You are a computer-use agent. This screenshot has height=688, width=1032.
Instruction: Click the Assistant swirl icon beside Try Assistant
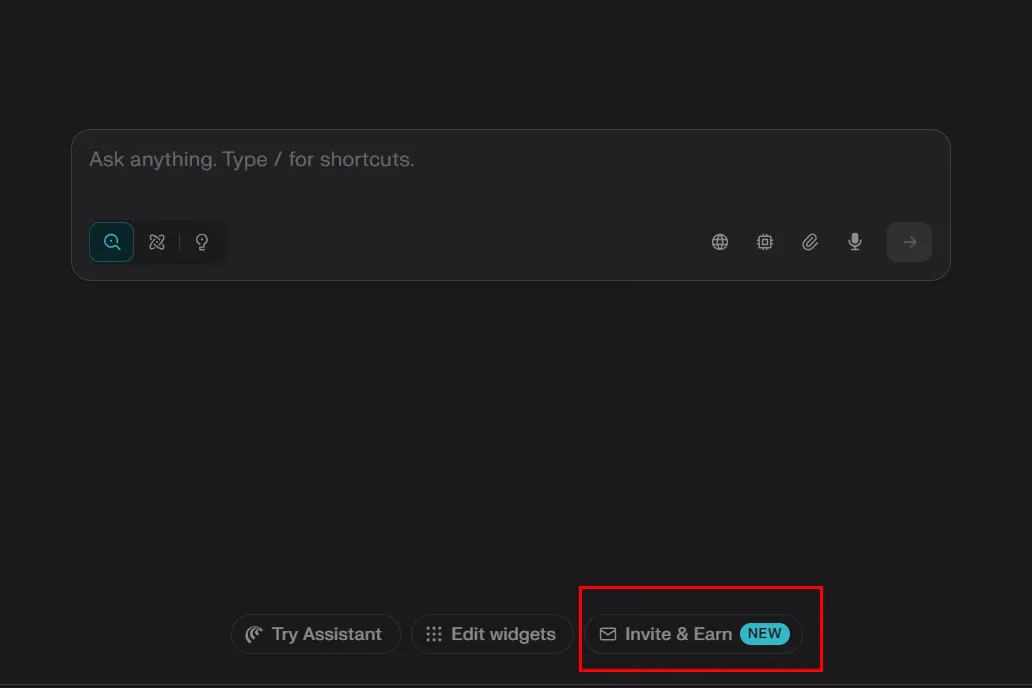pyautogui.click(x=254, y=634)
